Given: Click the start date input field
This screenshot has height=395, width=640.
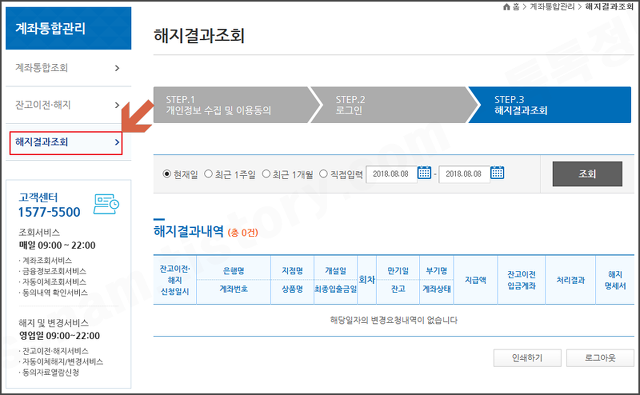Looking at the screenshot, I should tap(391, 174).
